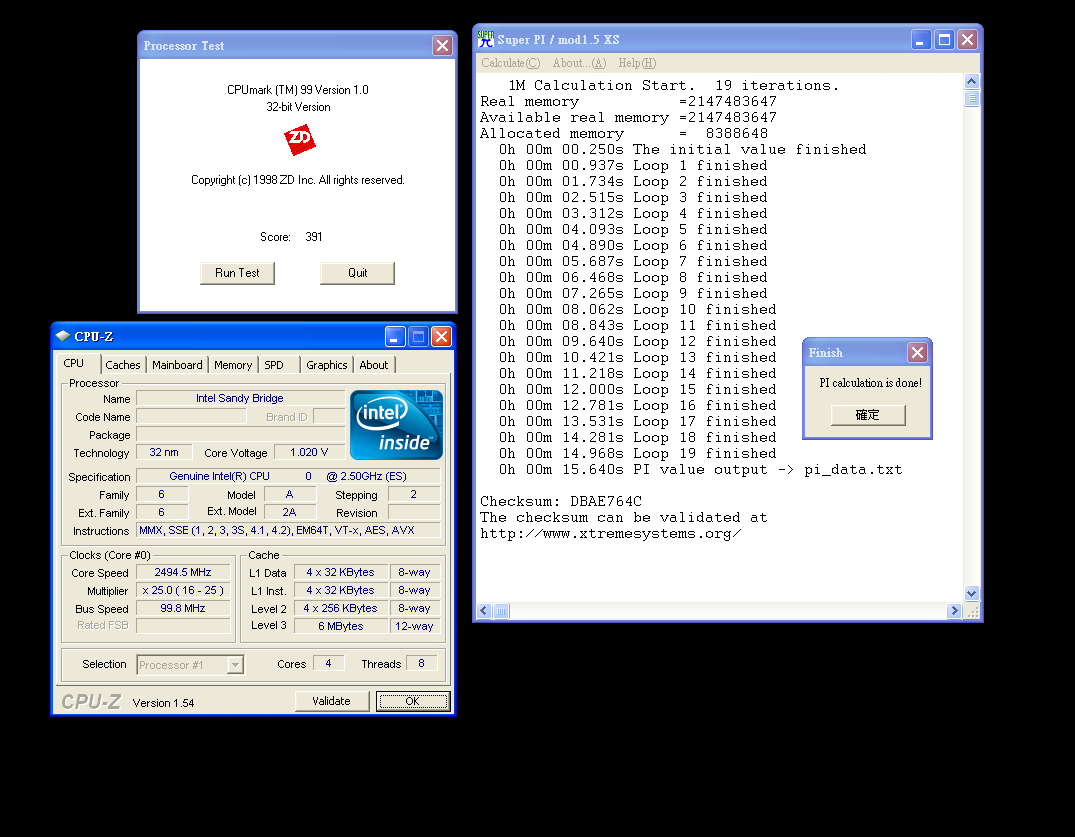Click the initial value finished line
The height and width of the screenshot is (837, 1075).
pos(683,149)
